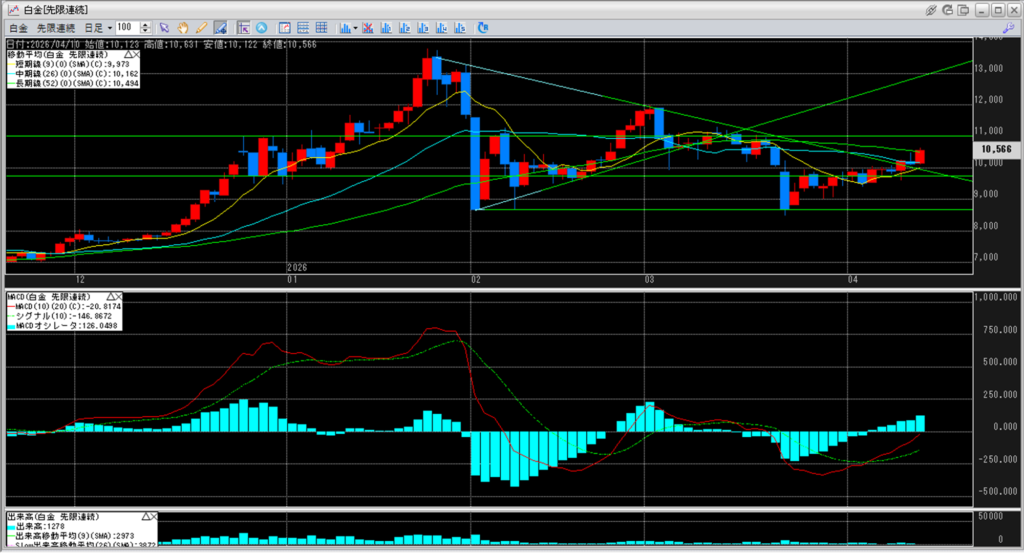Open the detached window copy icon
The width and height of the screenshot is (1024, 553).
(965, 9)
